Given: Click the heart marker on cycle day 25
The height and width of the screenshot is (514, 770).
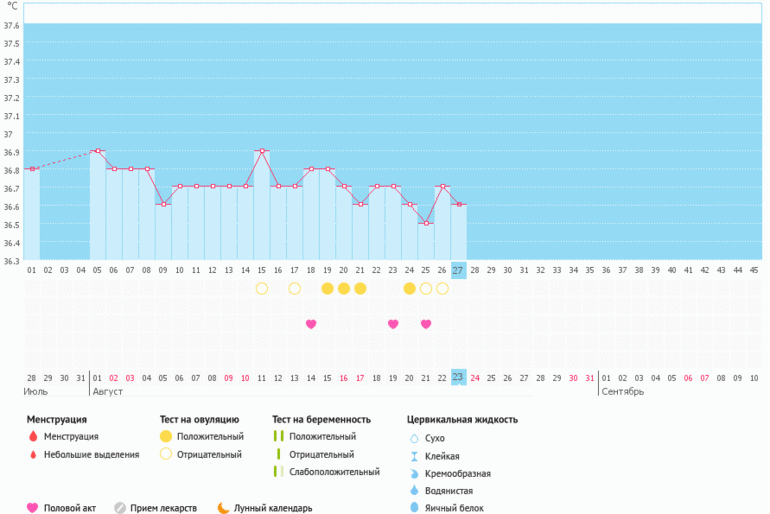Looking at the screenshot, I should tap(426, 324).
